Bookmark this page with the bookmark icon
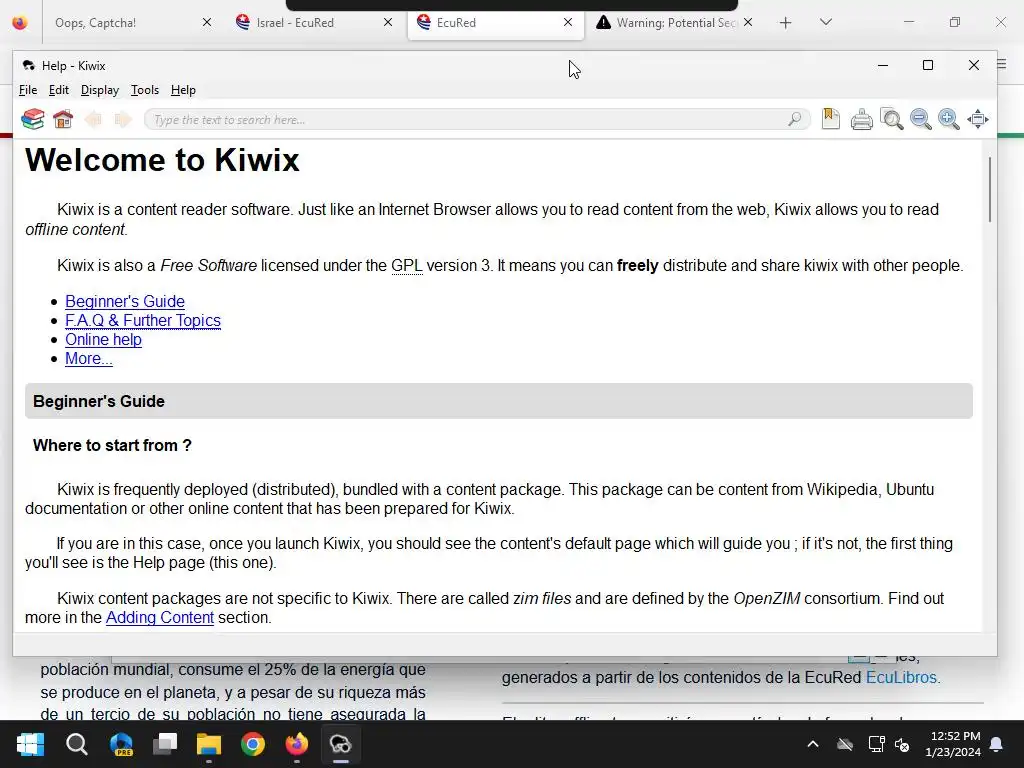Viewport: 1024px width, 768px height. pyautogui.click(x=831, y=119)
